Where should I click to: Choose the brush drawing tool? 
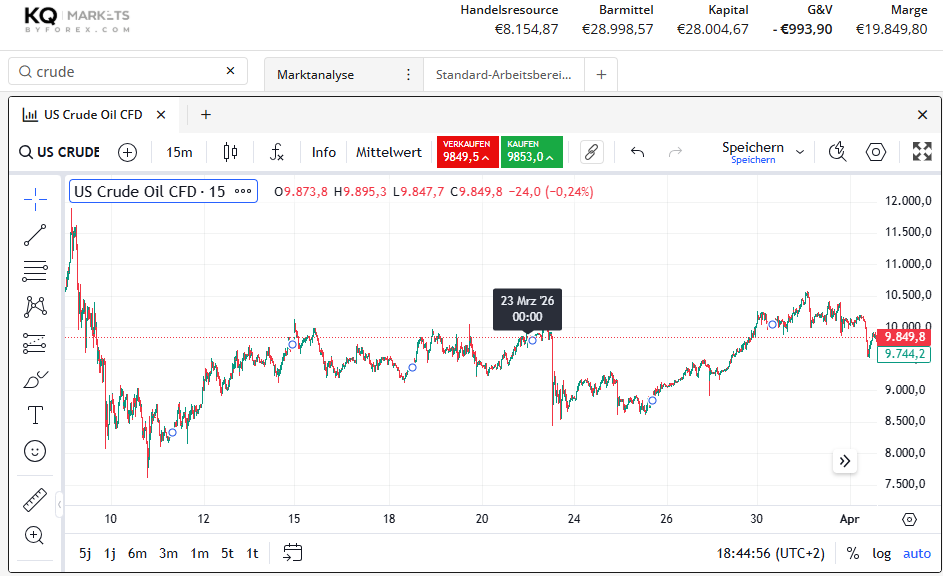(35, 380)
